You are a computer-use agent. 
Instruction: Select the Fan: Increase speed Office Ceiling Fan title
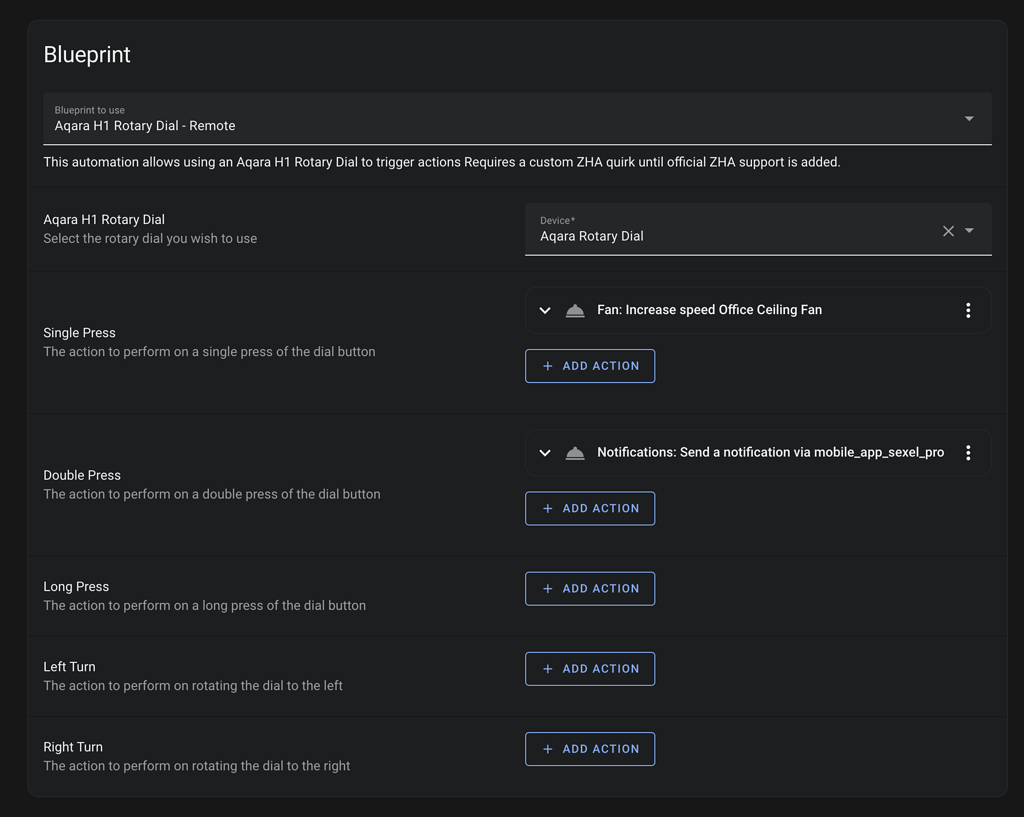(x=709, y=310)
